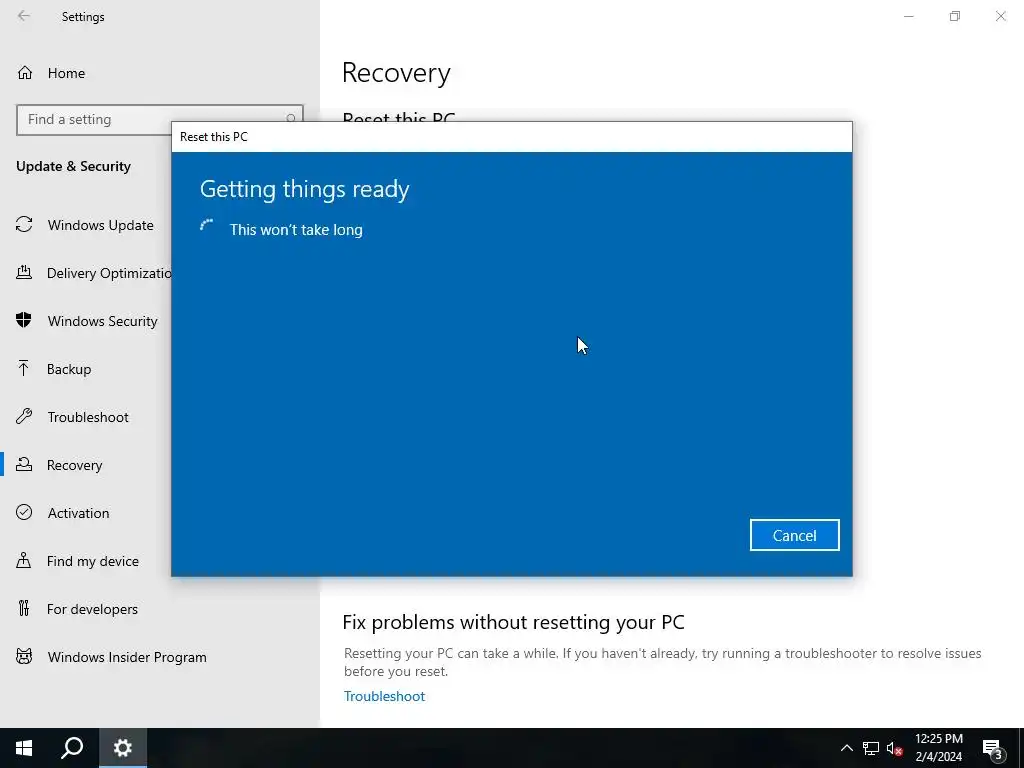Viewport: 1024px width, 768px height.
Task: Restore down the Settings window
Action: [955, 16]
